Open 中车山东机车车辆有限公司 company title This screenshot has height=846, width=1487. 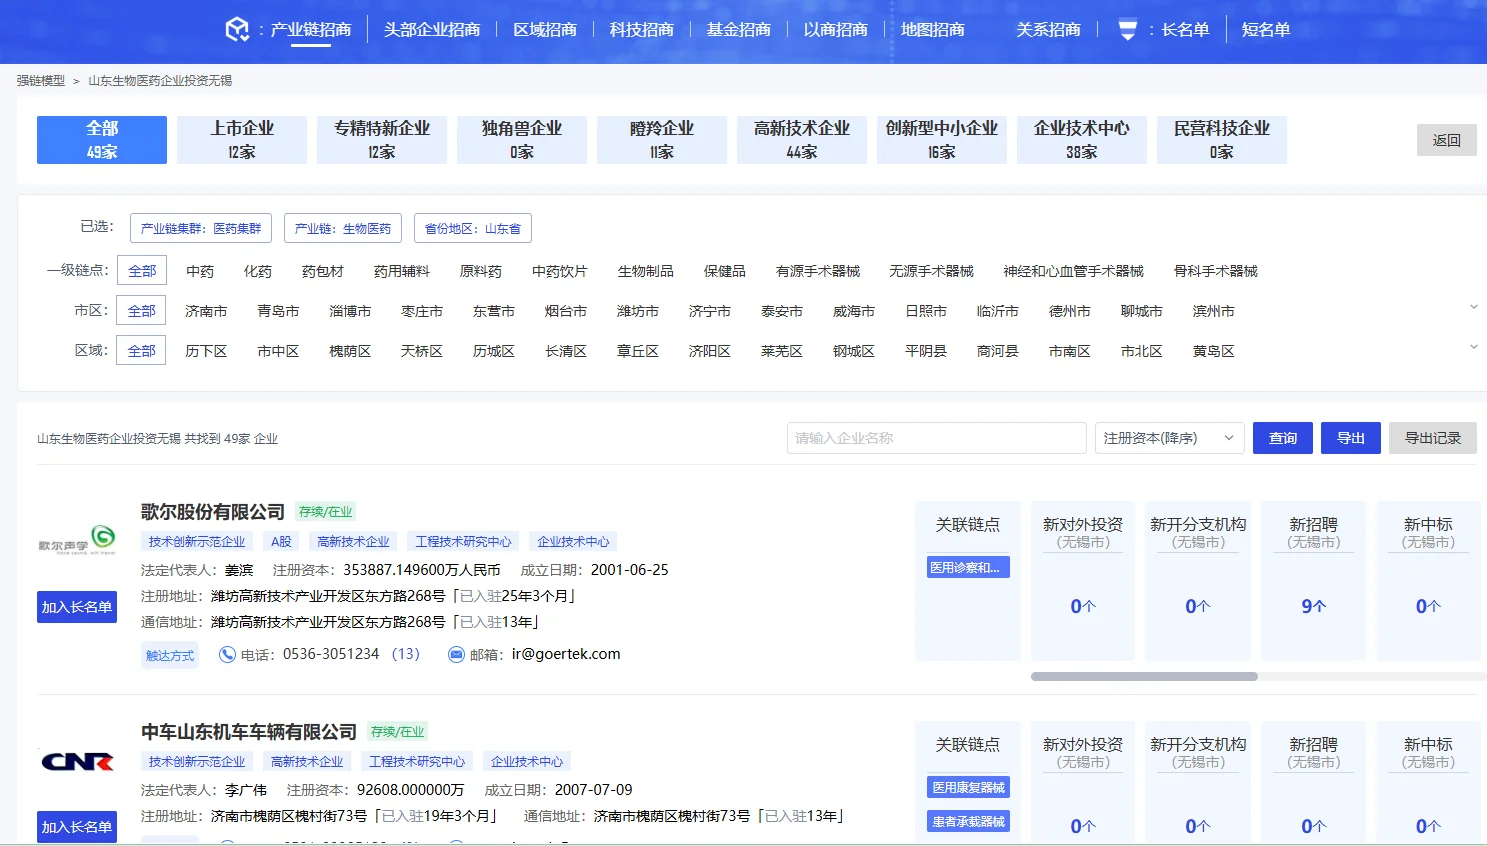pyautogui.click(x=249, y=732)
